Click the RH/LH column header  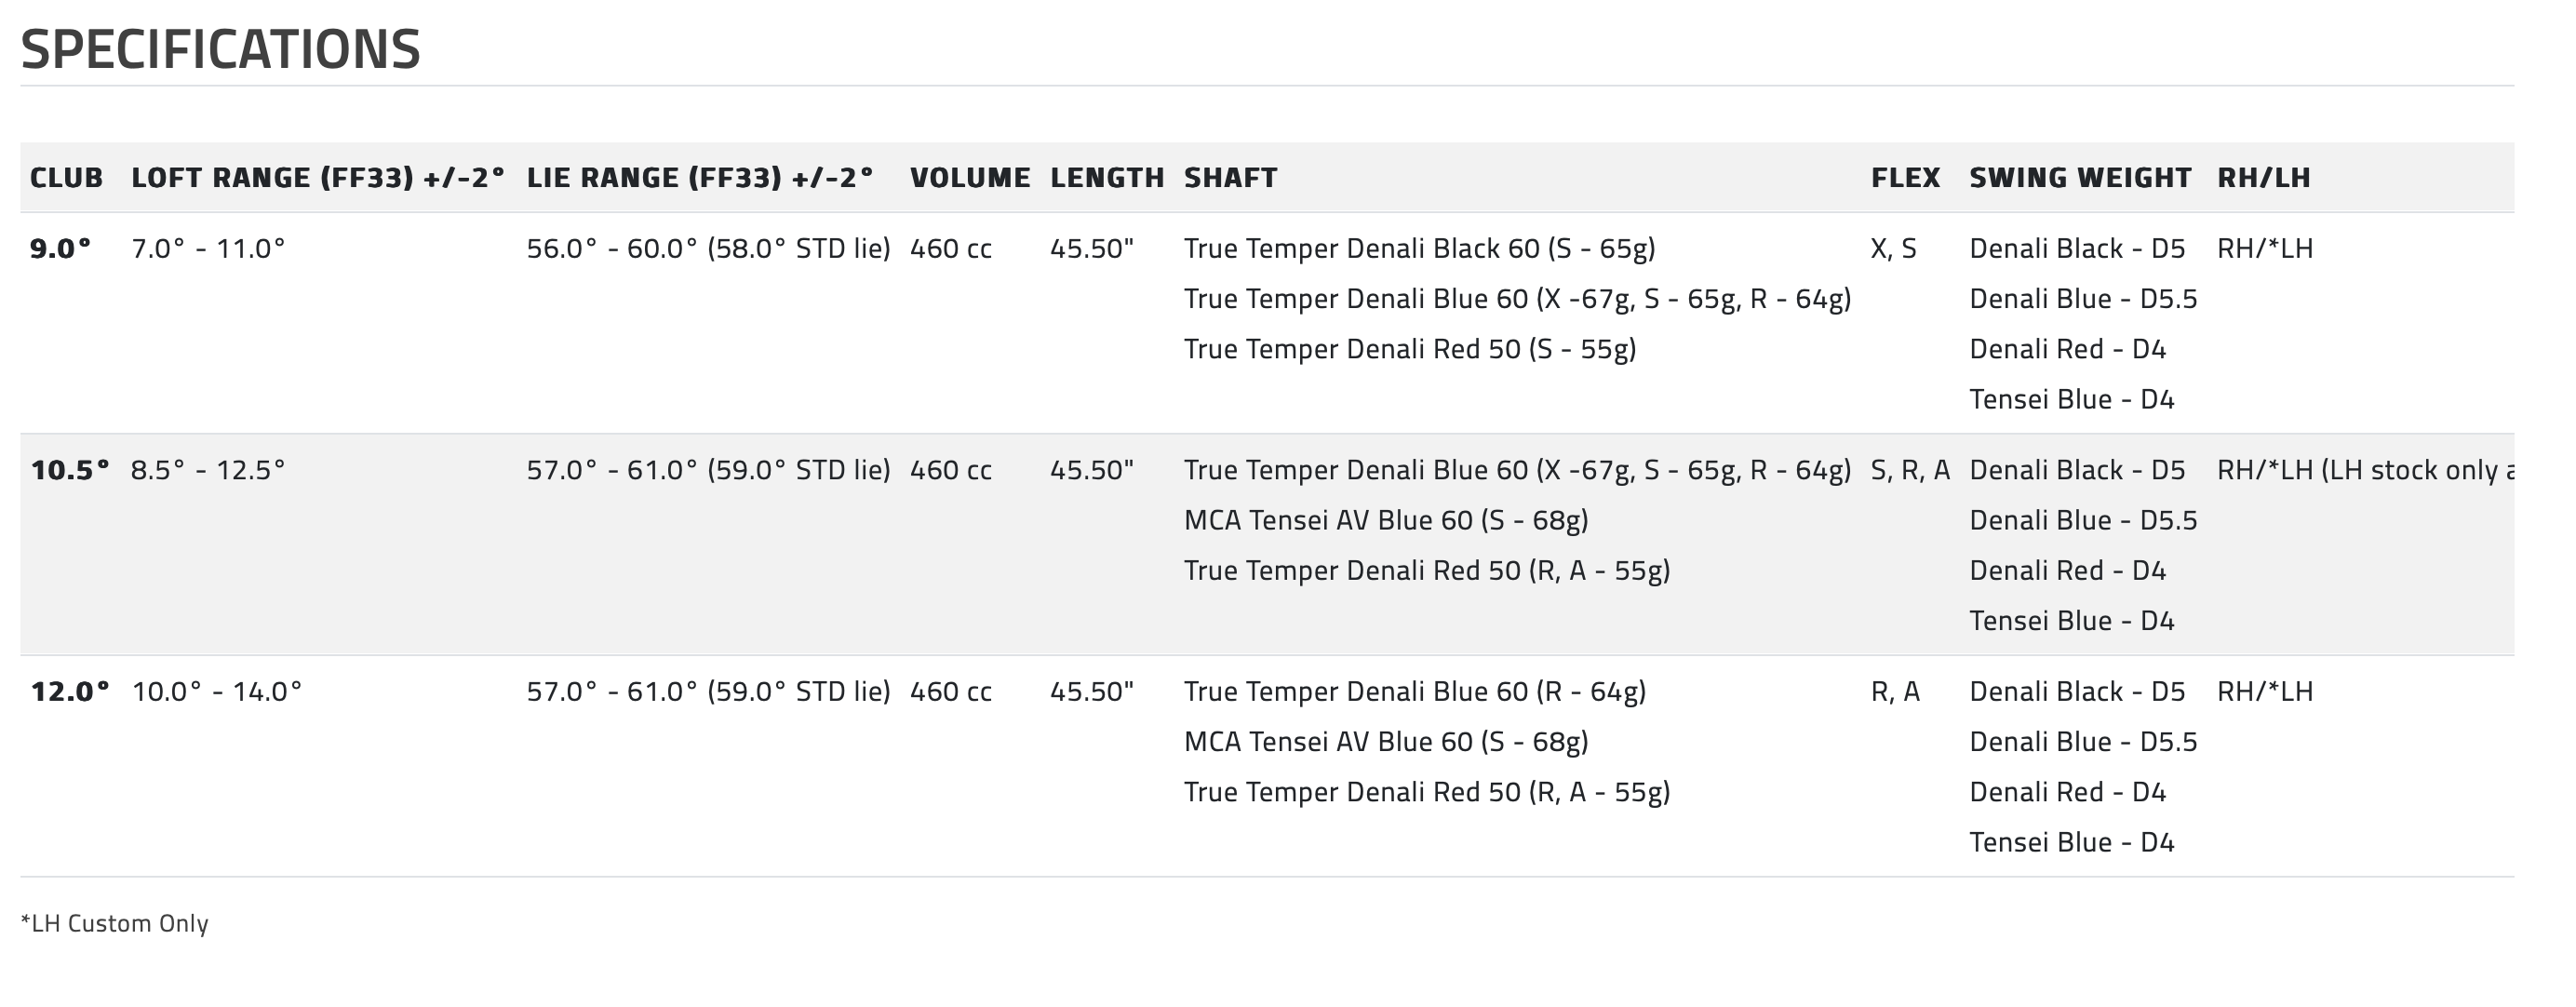pos(2263,178)
